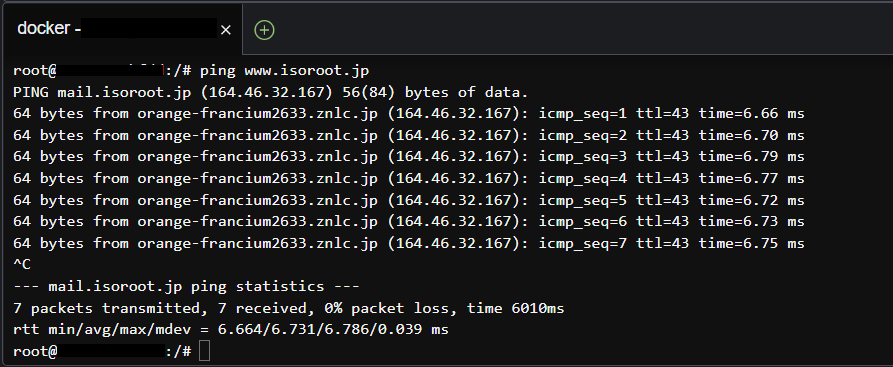Click the icmp_seq=1 reply line

click(408, 114)
